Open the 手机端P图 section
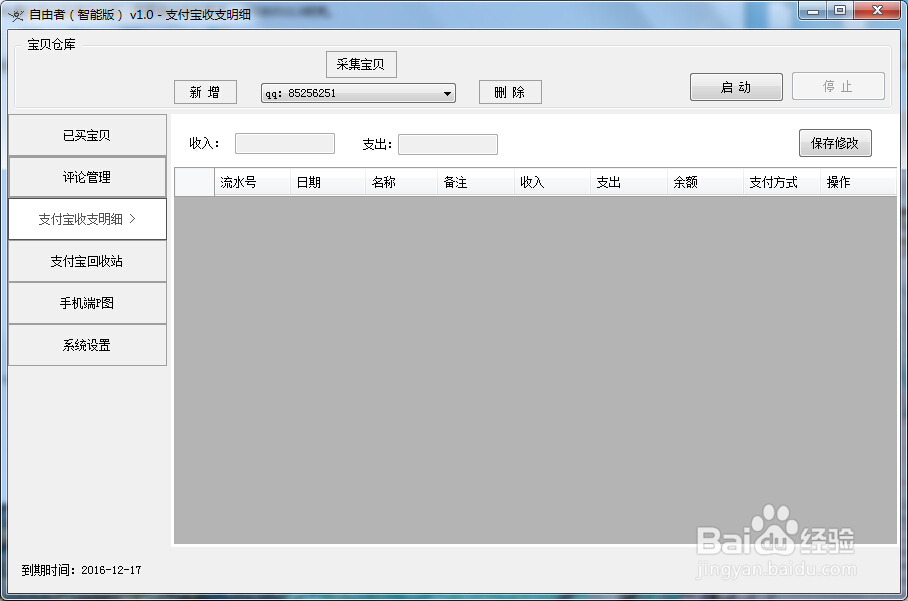This screenshot has height=601, width=908. (x=87, y=303)
